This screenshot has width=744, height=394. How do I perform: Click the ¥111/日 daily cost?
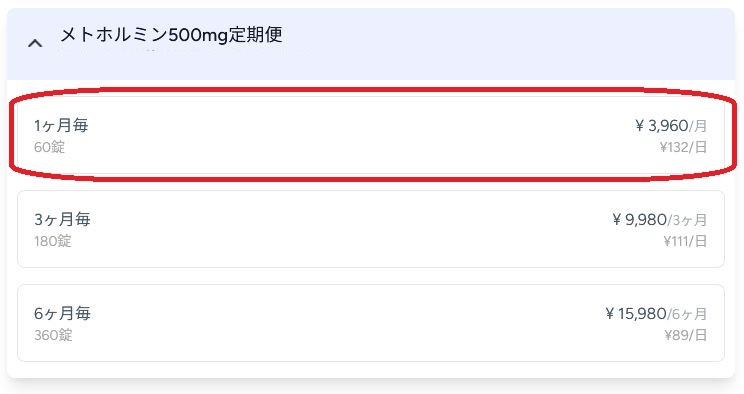[x=685, y=241]
